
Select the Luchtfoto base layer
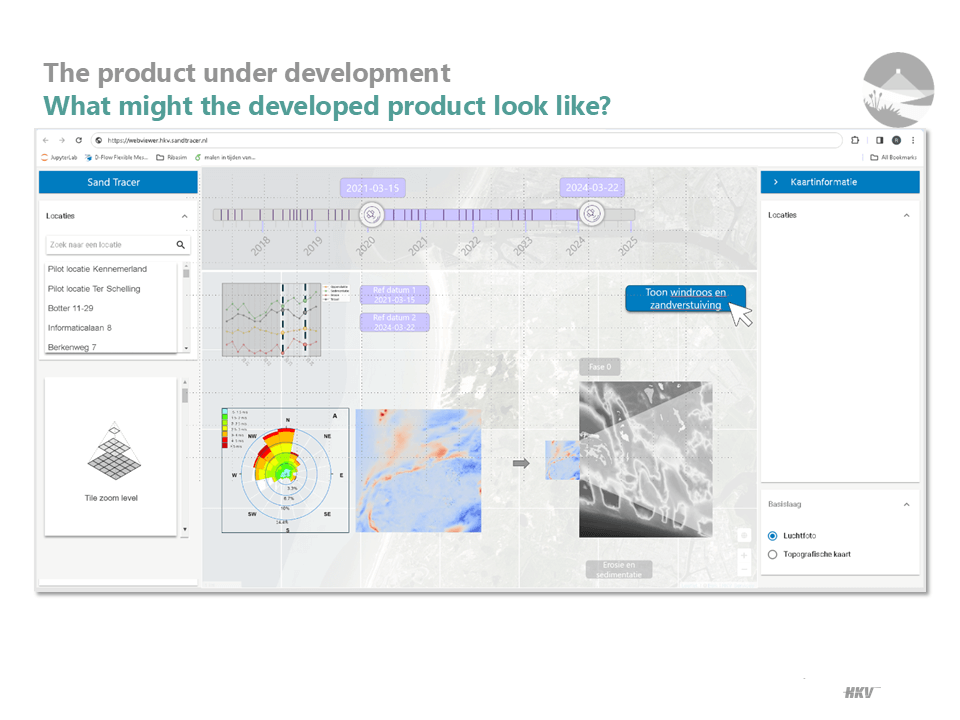coord(772,535)
